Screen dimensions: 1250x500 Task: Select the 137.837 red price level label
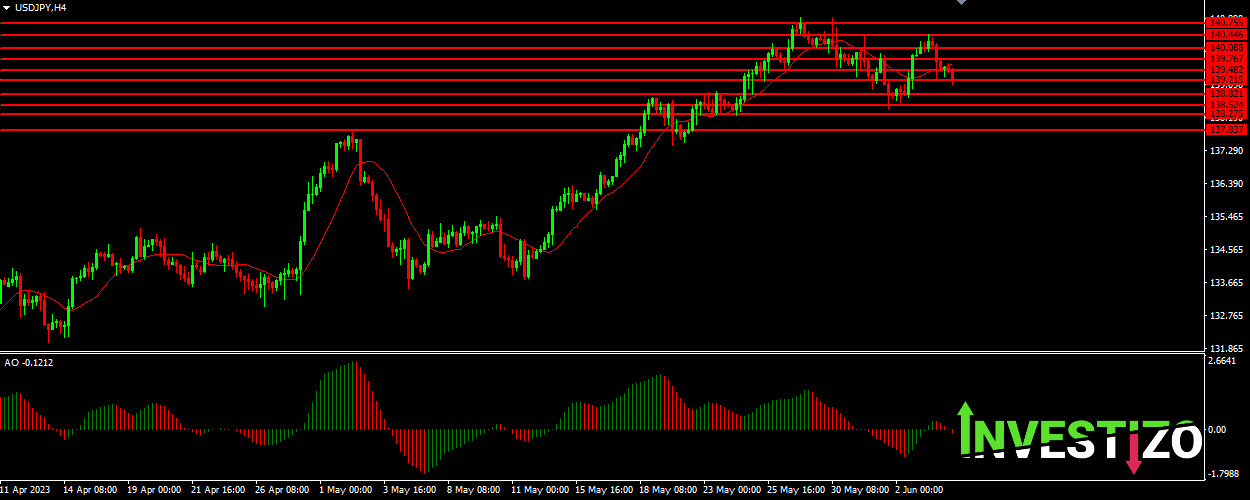[x=1226, y=130]
